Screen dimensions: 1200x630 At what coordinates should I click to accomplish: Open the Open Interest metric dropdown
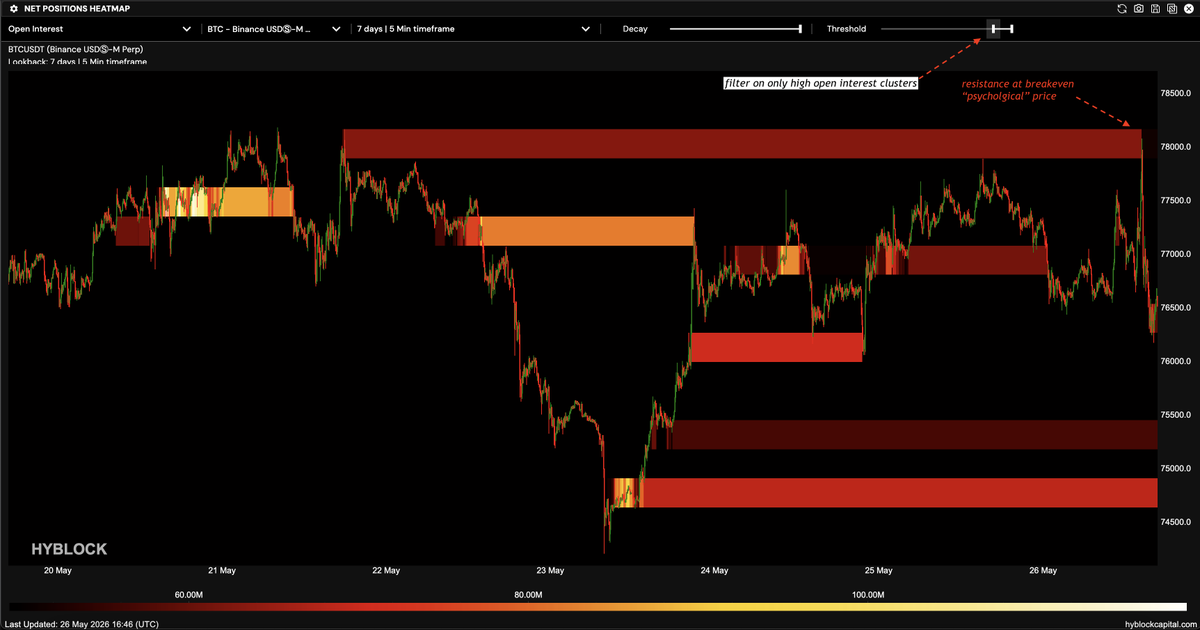click(100, 29)
